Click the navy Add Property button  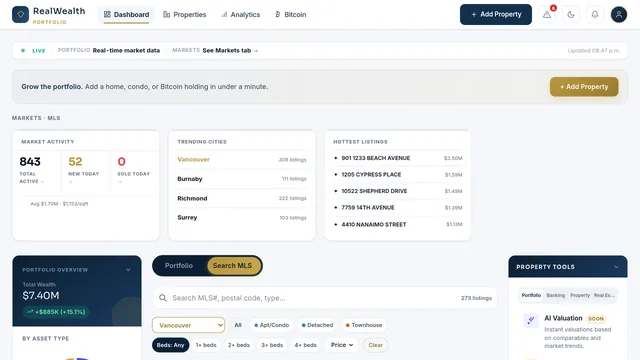pyautogui.click(x=496, y=15)
